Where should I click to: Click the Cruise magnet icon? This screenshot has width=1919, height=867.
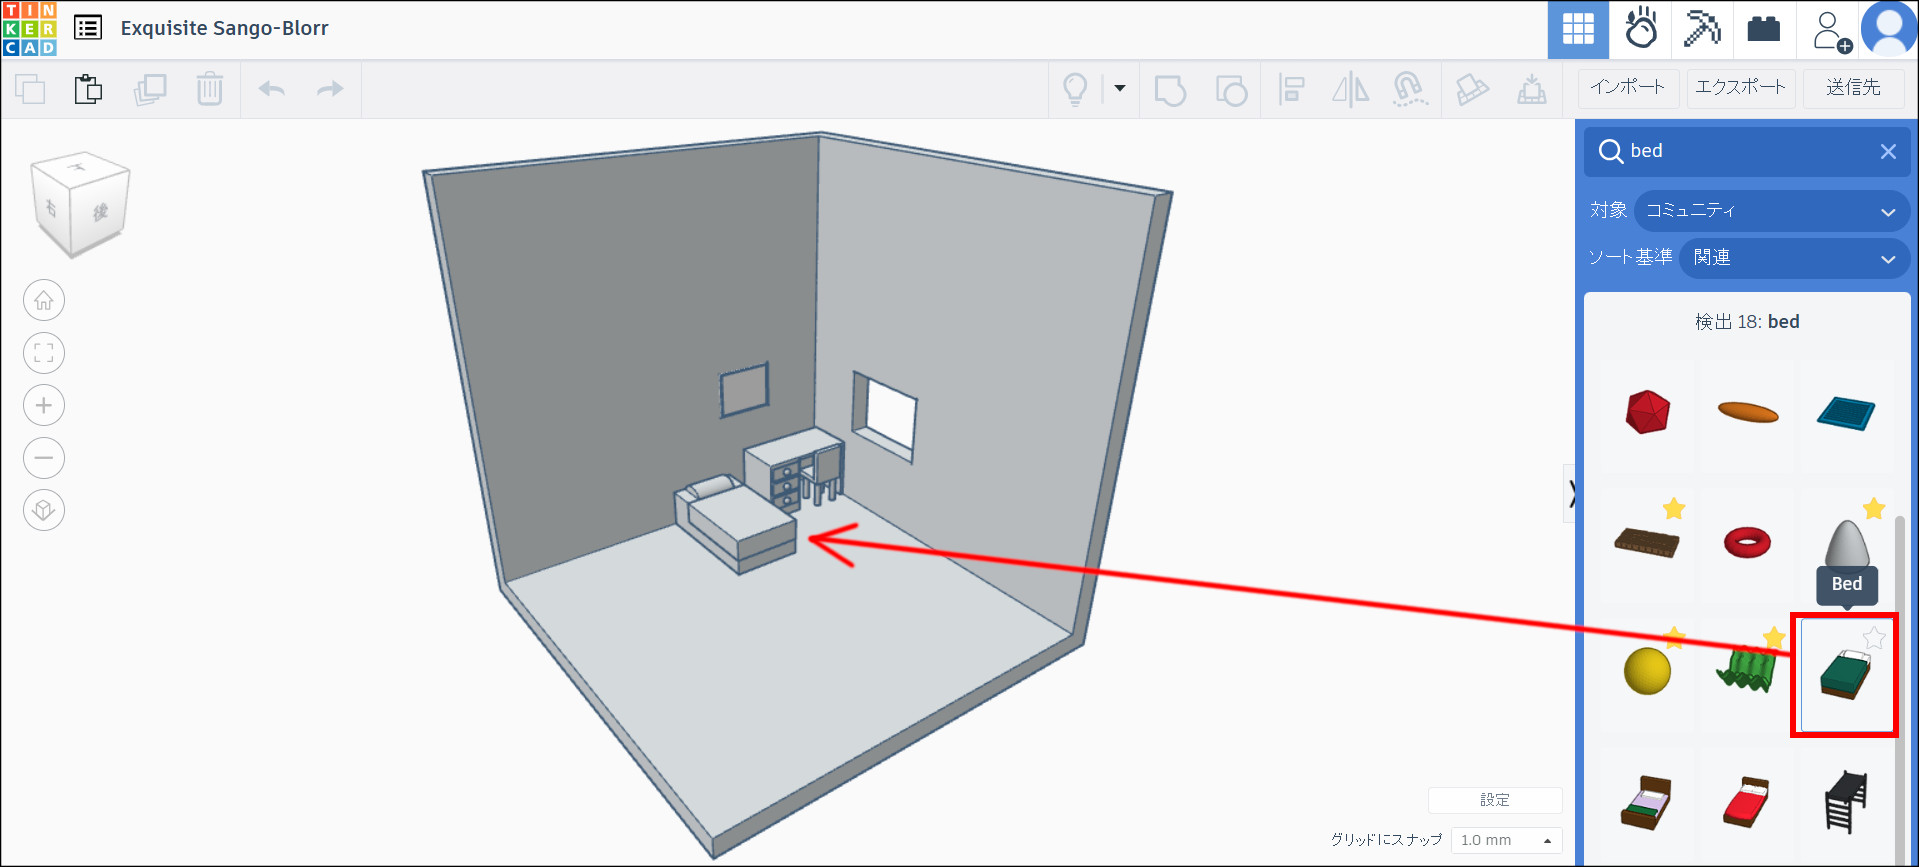point(1410,89)
